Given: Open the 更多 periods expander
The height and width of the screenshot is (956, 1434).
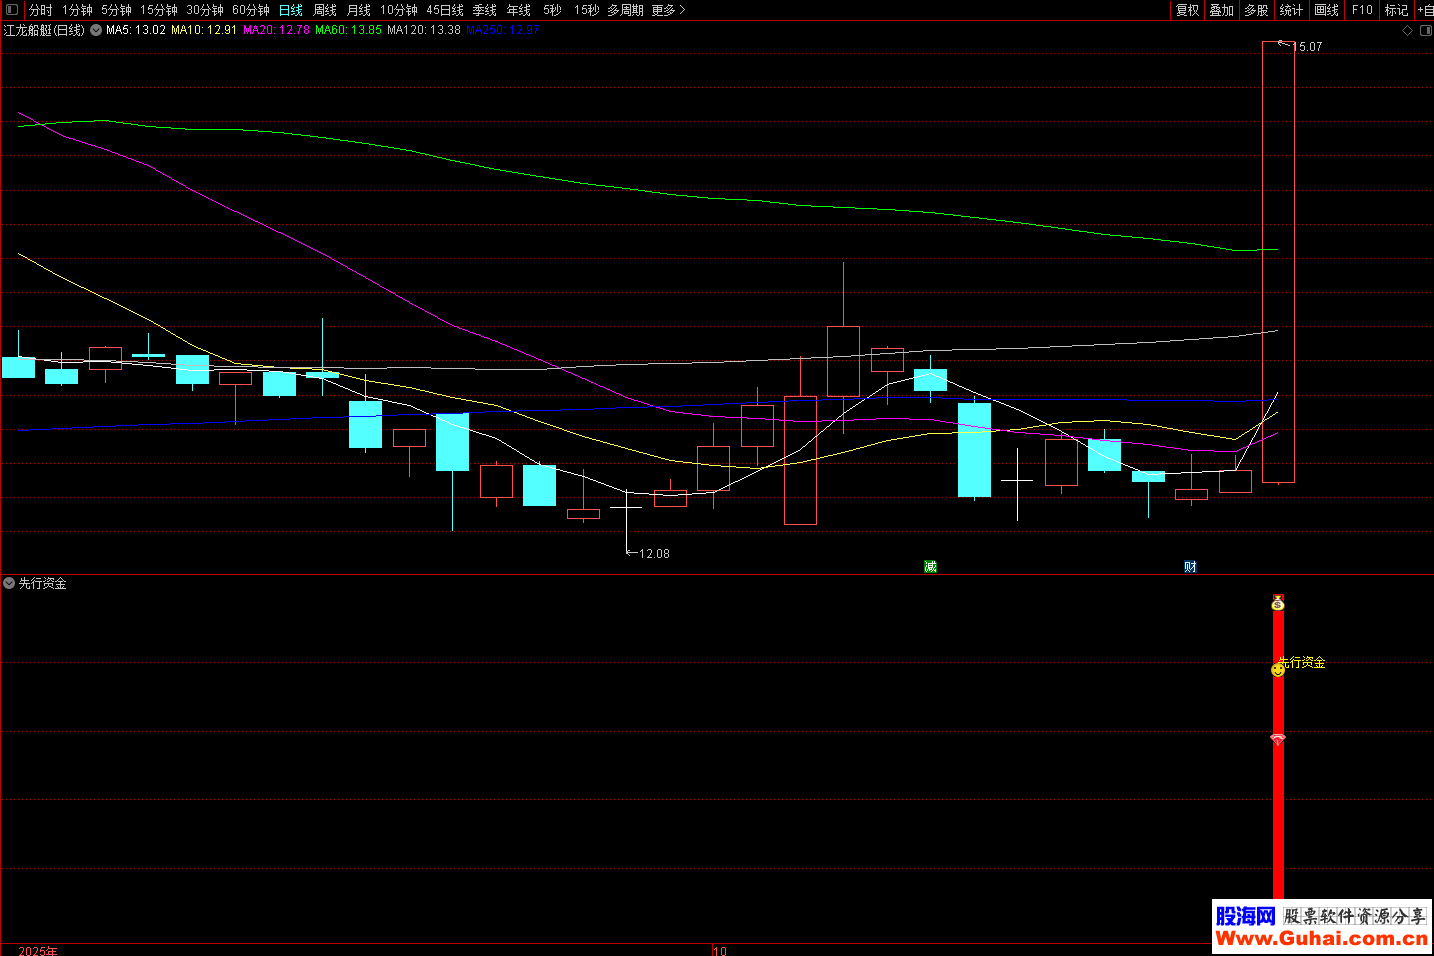Looking at the screenshot, I should coord(668,10).
